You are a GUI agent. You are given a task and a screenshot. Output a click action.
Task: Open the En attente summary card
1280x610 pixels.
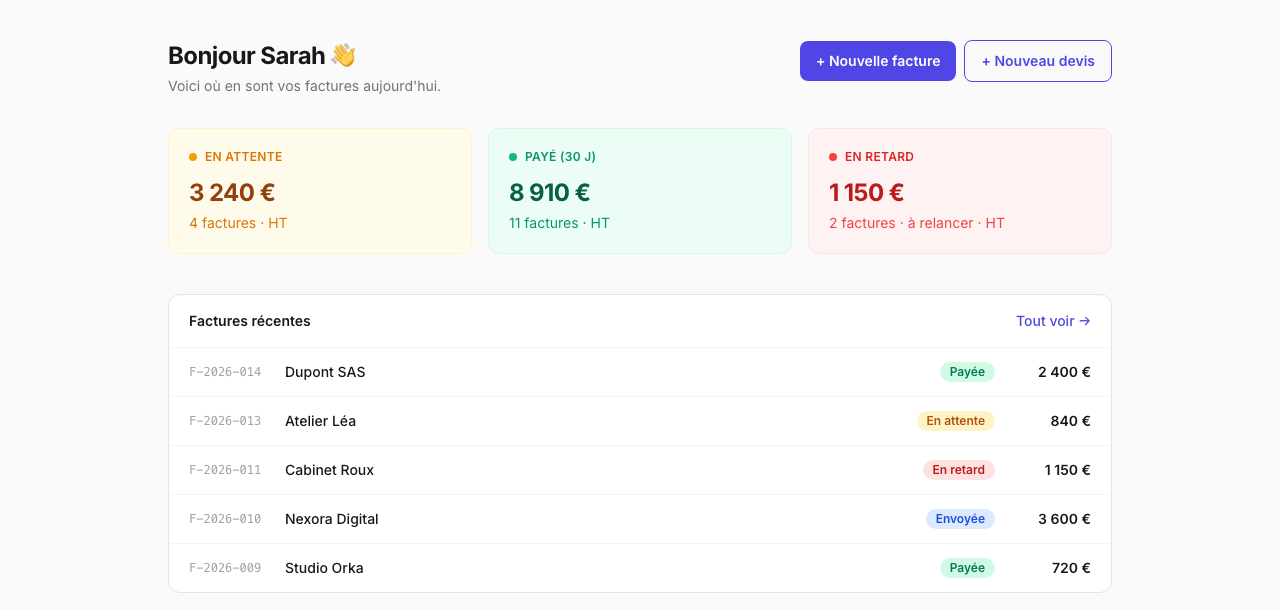[320, 191]
